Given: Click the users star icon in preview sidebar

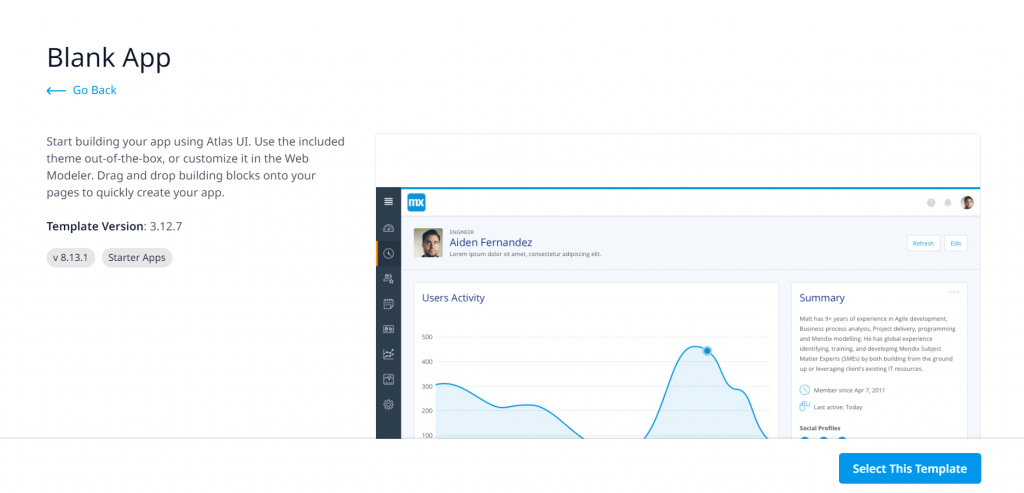Looking at the screenshot, I should point(389,279).
